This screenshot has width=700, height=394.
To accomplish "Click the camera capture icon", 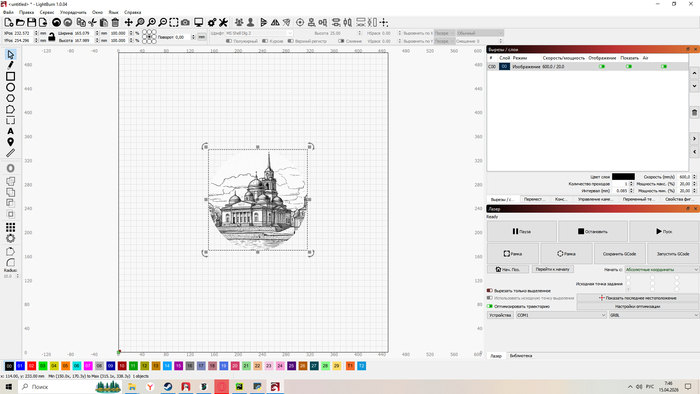I will [185, 22].
